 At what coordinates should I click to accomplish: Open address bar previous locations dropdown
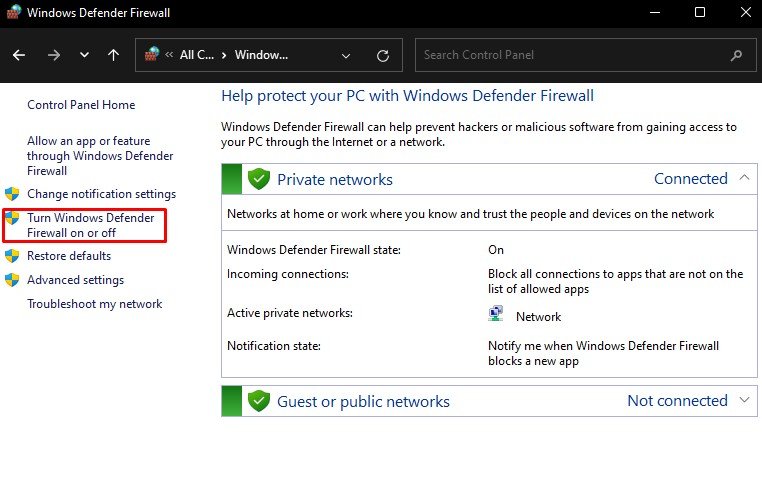(346, 55)
